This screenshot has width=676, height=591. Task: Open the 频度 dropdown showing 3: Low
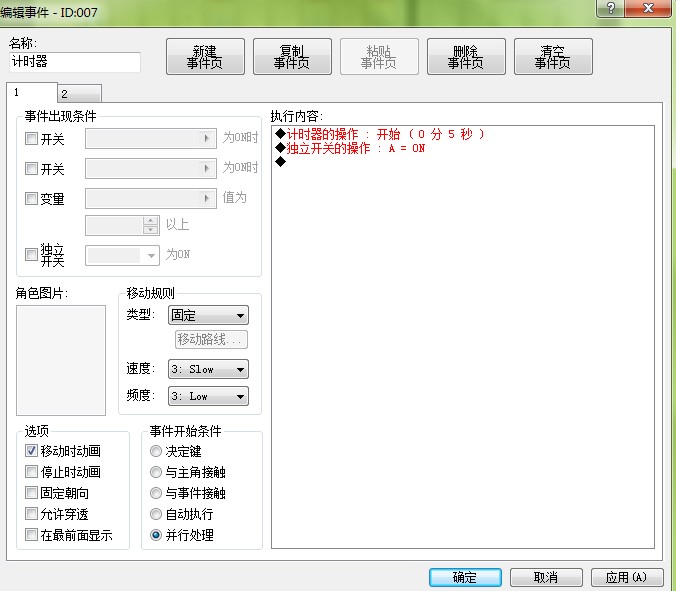point(208,396)
